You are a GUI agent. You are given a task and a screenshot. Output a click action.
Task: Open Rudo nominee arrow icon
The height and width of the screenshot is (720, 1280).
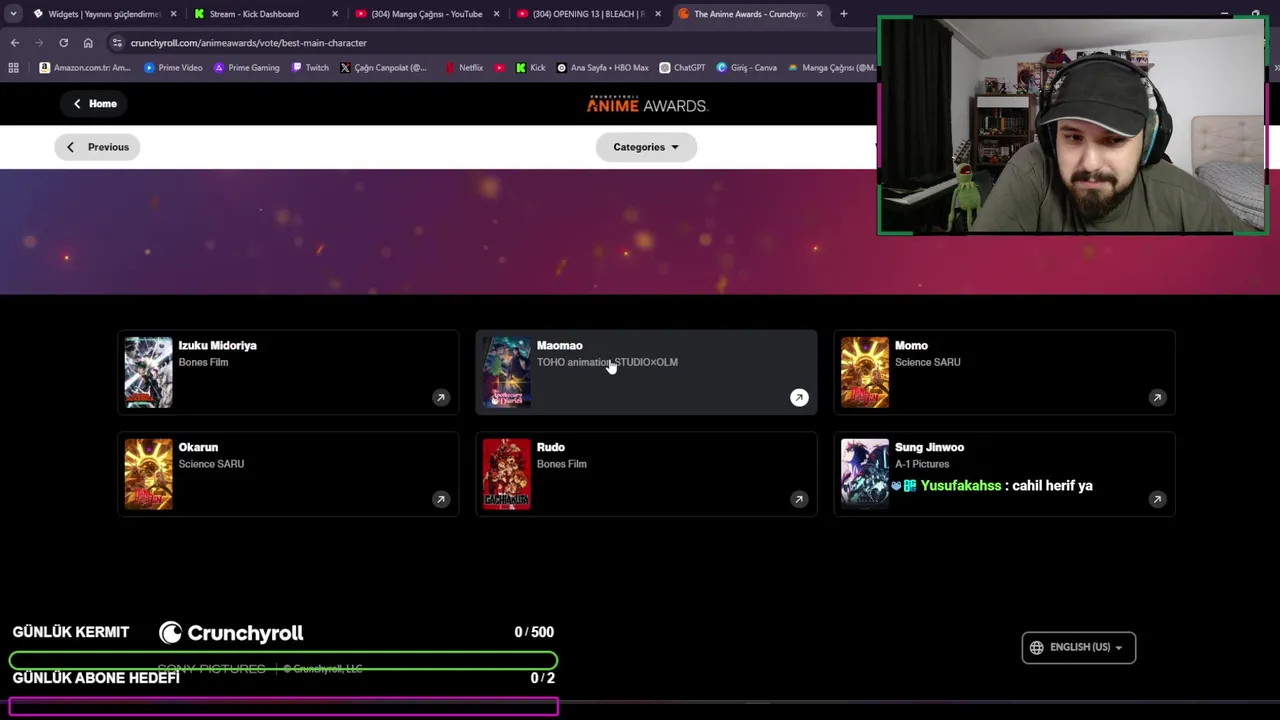(x=799, y=499)
